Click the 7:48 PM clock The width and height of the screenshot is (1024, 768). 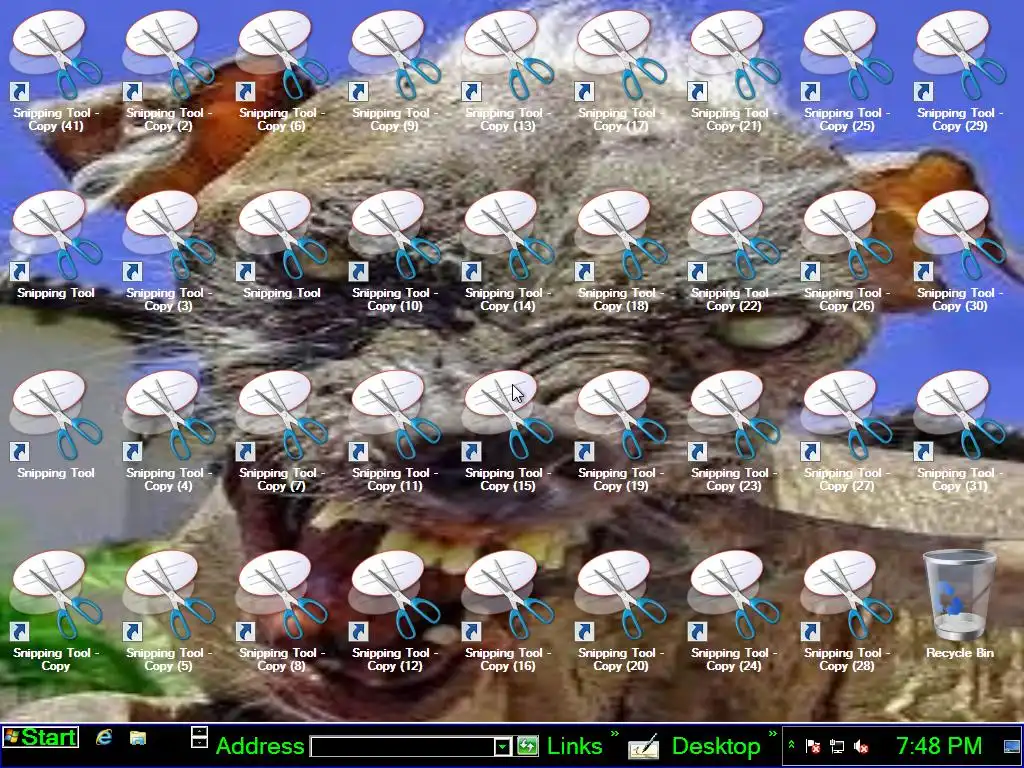(938, 746)
